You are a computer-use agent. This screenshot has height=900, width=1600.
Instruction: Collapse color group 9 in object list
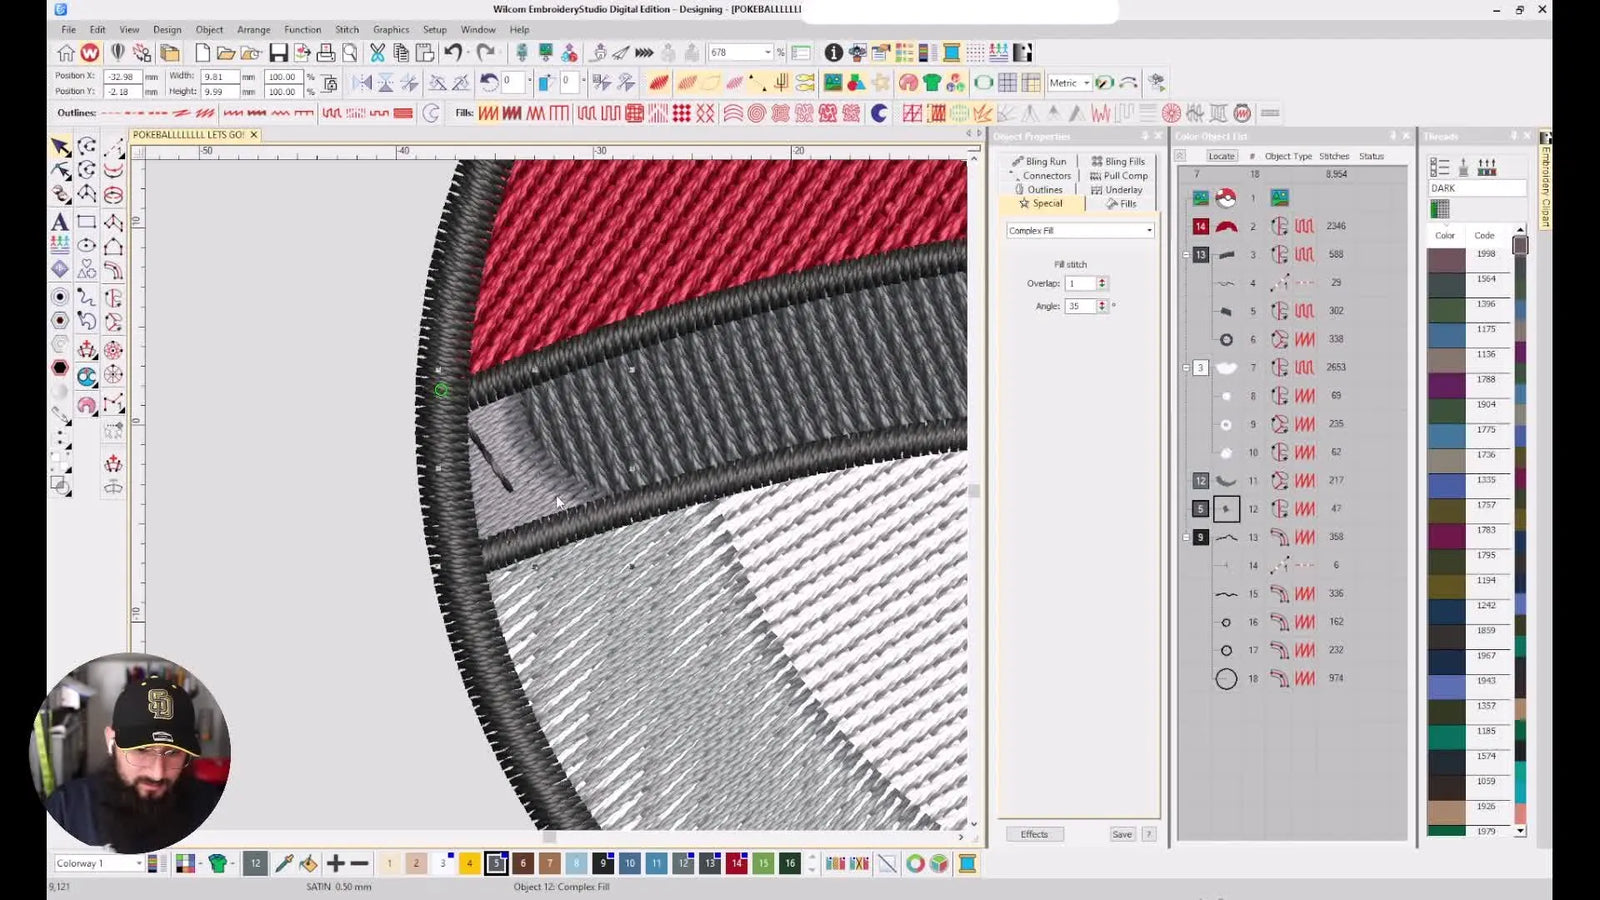[1186, 537]
